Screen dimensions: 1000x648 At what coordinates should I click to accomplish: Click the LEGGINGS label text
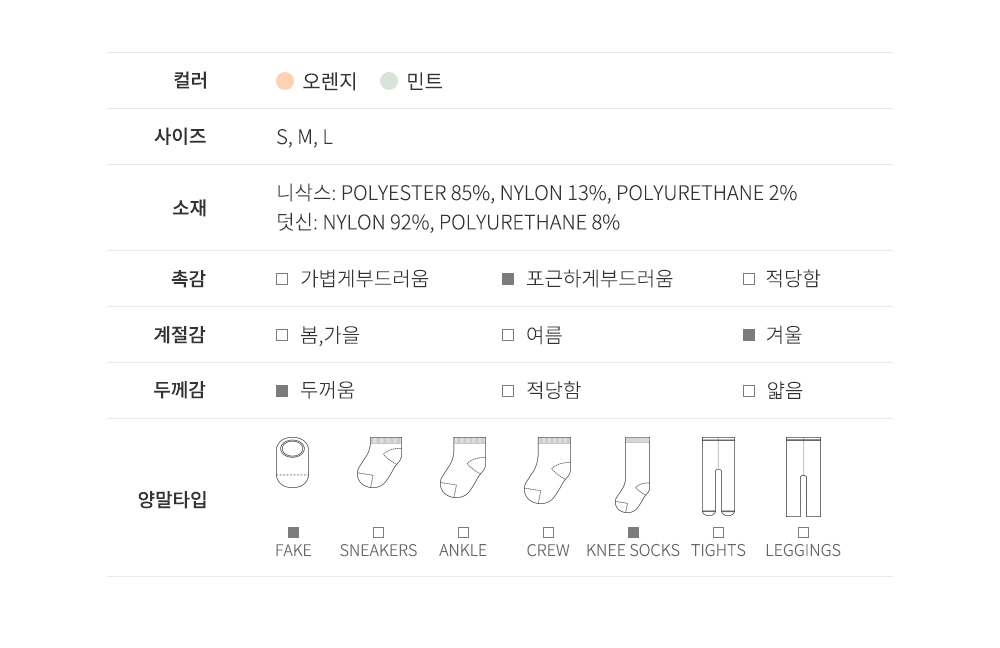pyautogui.click(x=803, y=550)
